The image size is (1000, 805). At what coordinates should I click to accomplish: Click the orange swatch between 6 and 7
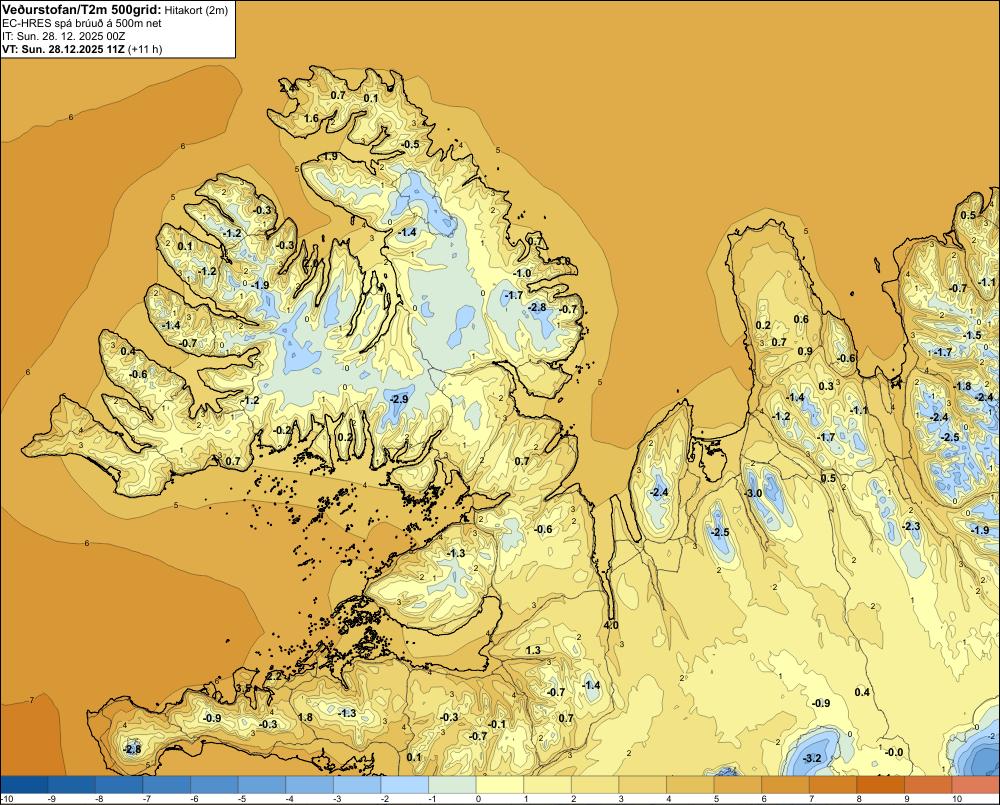coord(786,784)
